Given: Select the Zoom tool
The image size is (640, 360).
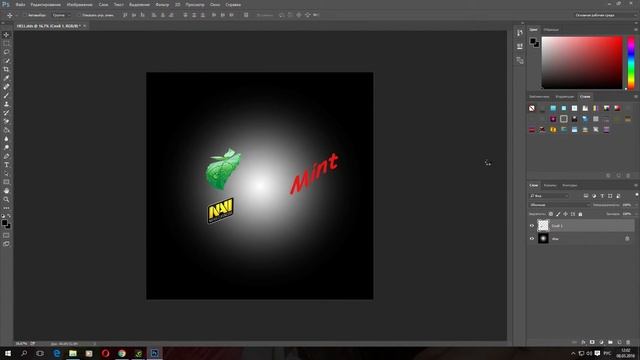Looking at the screenshot, I should [6, 199].
